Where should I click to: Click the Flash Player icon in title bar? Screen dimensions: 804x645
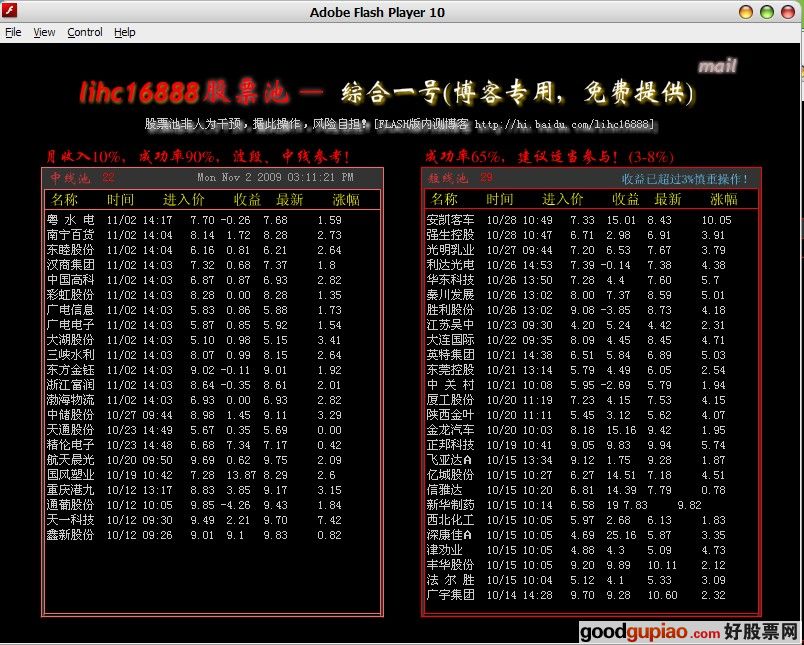pos(10,10)
